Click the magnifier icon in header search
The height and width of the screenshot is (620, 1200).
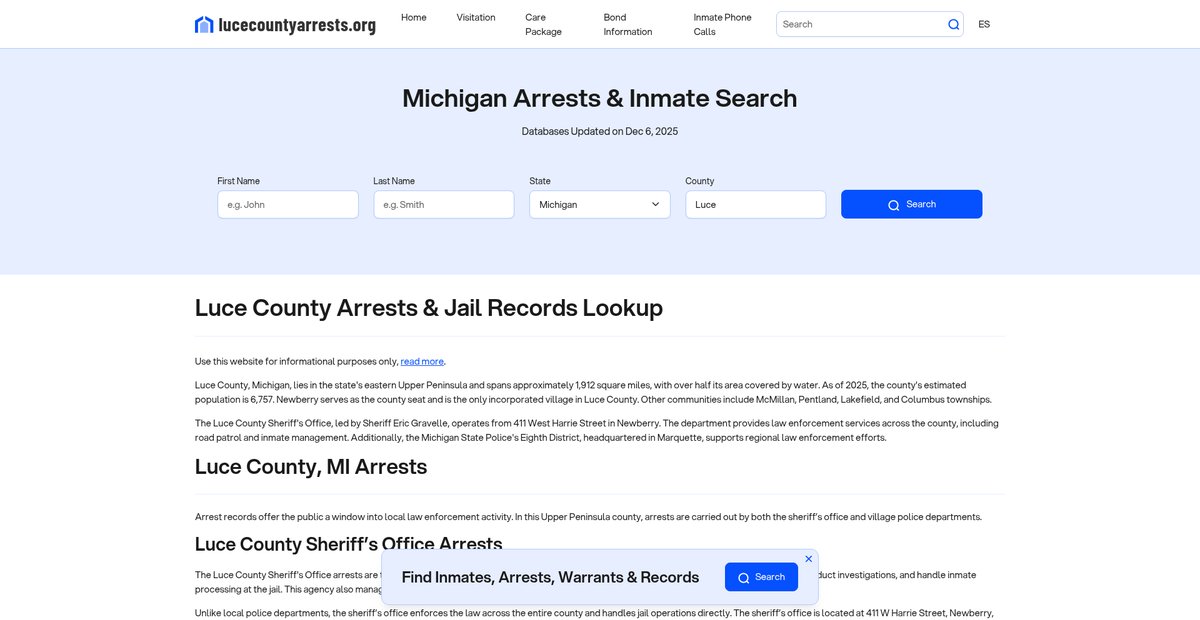953,24
